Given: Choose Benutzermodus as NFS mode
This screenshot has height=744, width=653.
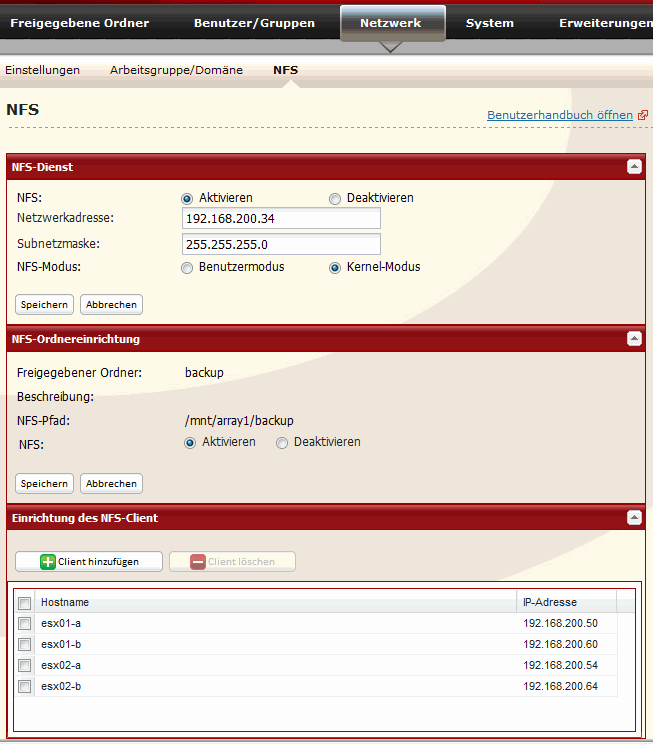Looking at the screenshot, I should [x=187, y=268].
